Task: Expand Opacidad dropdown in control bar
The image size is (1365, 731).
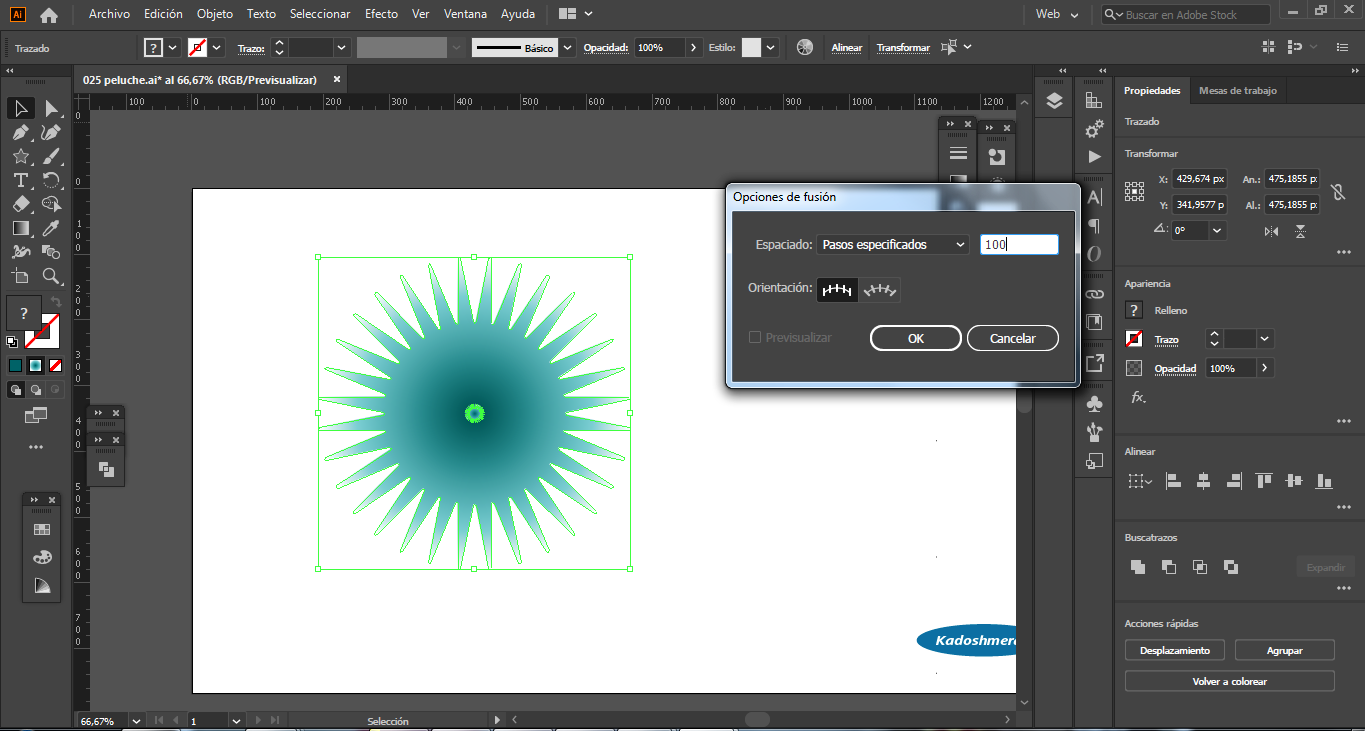Action: point(695,47)
